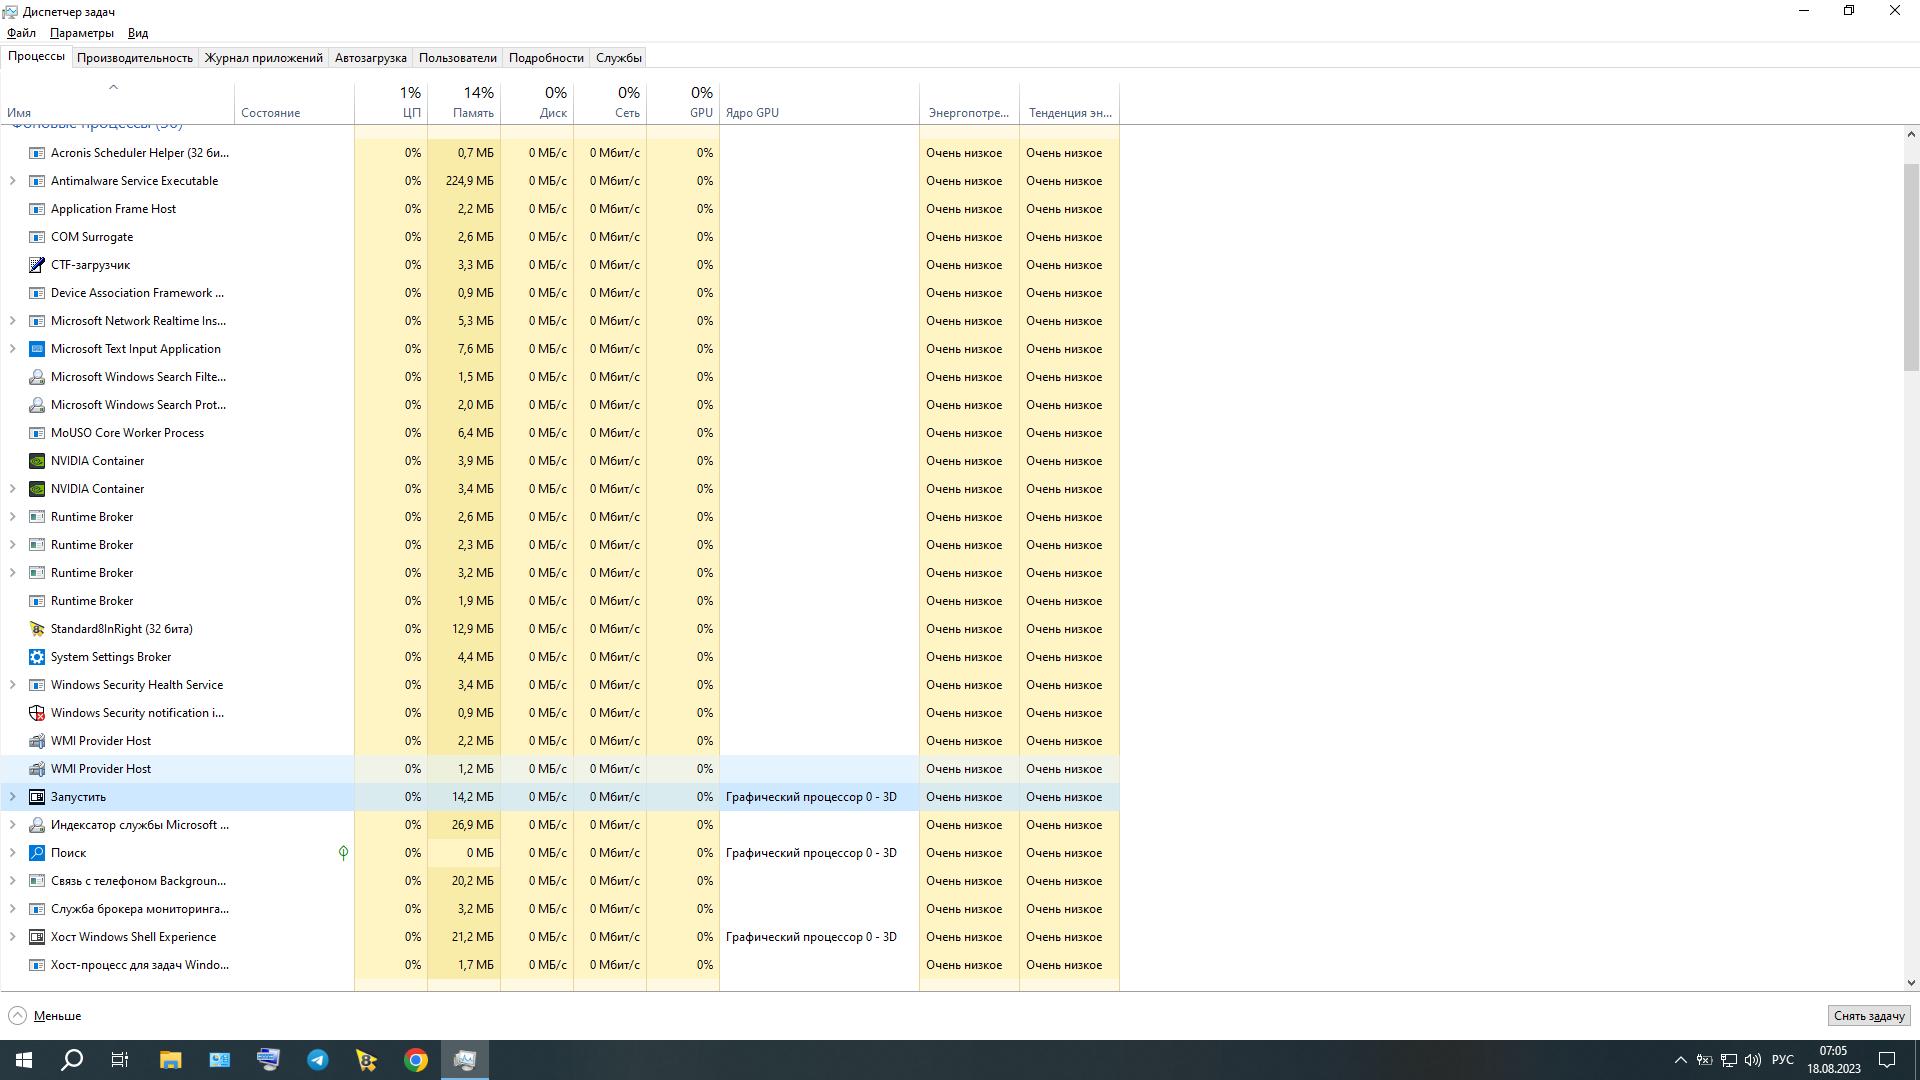The width and height of the screenshot is (1920, 1080).
Task: Open the Файл menu
Action: tap(21, 33)
